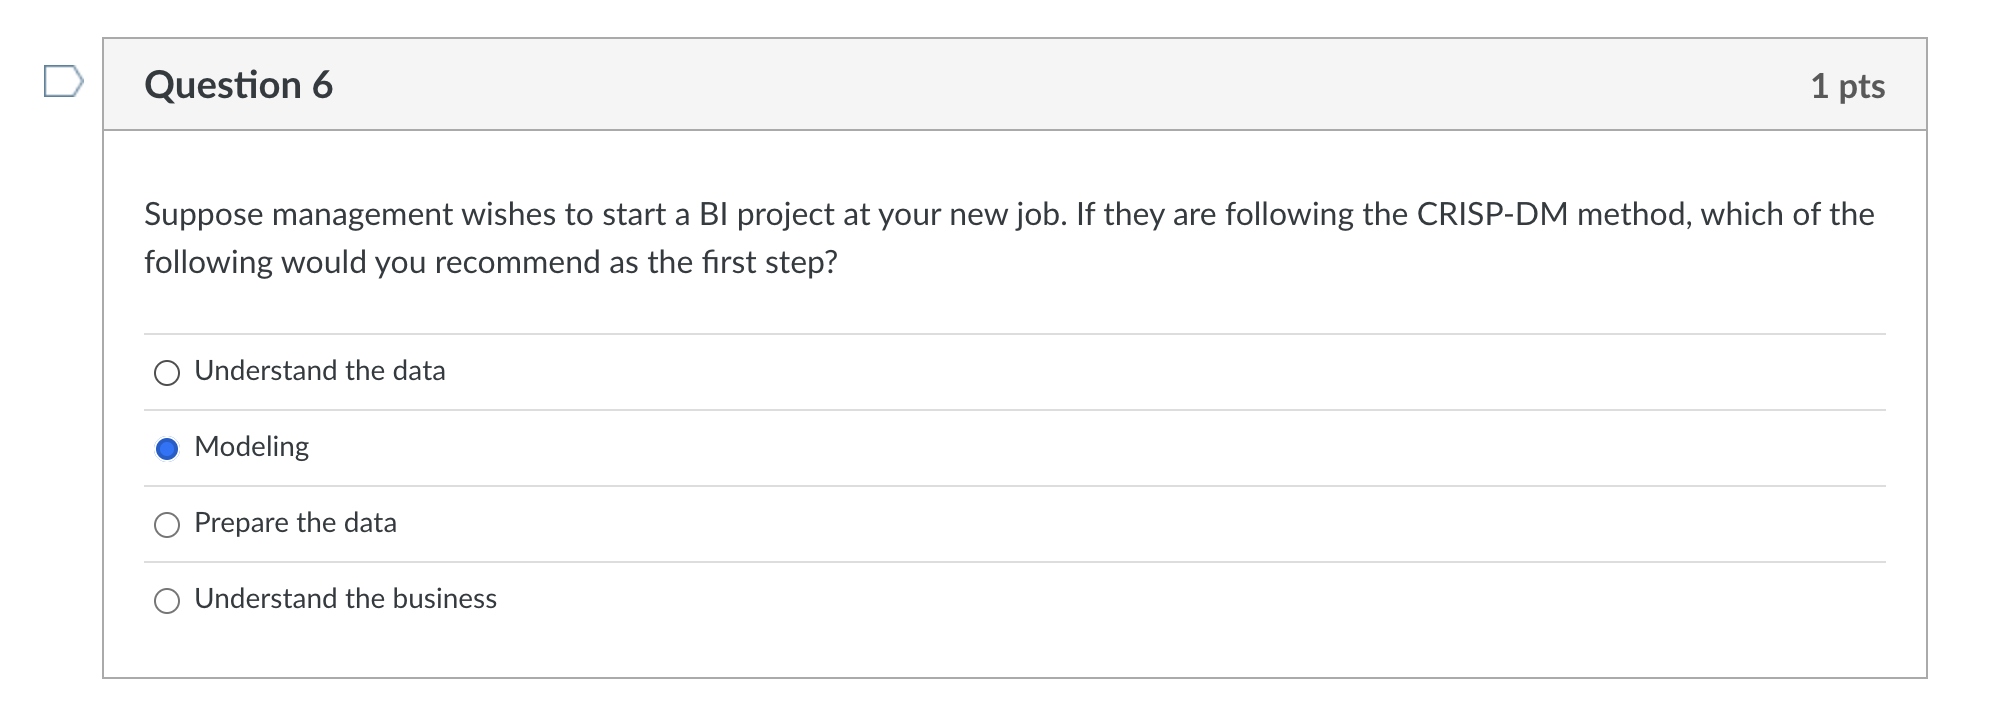The width and height of the screenshot is (2014, 728).
Task: Click the word "following" starting the second line
Action: (x=208, y=263)
